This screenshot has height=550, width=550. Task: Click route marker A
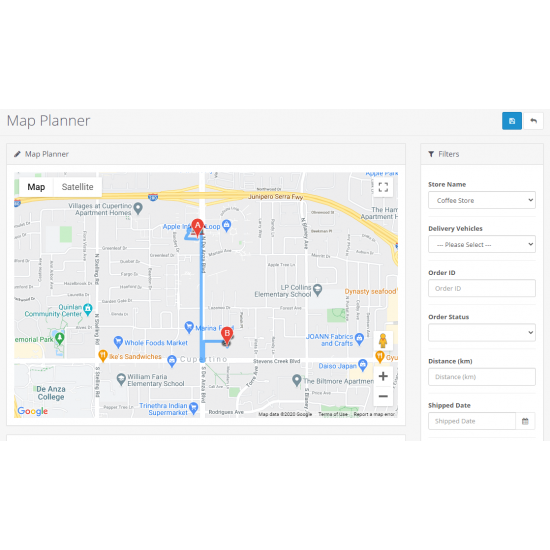197,227
